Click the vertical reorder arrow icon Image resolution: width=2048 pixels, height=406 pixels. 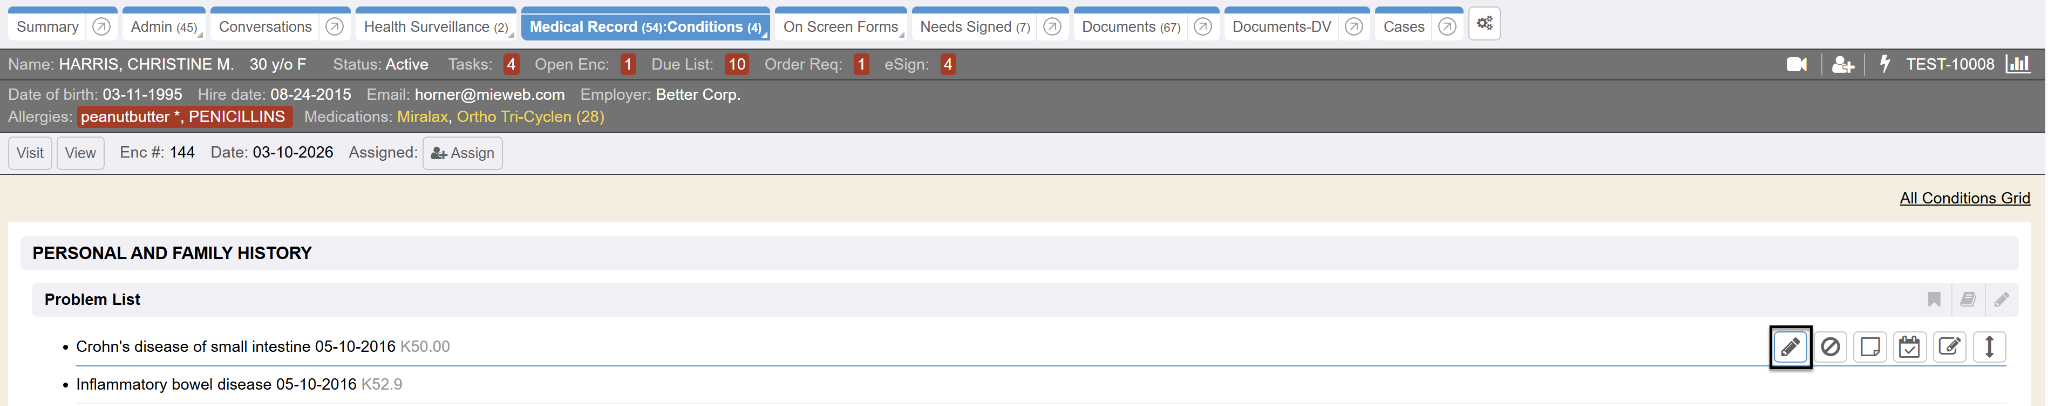pyautogui.click(x=1989, y=347)
